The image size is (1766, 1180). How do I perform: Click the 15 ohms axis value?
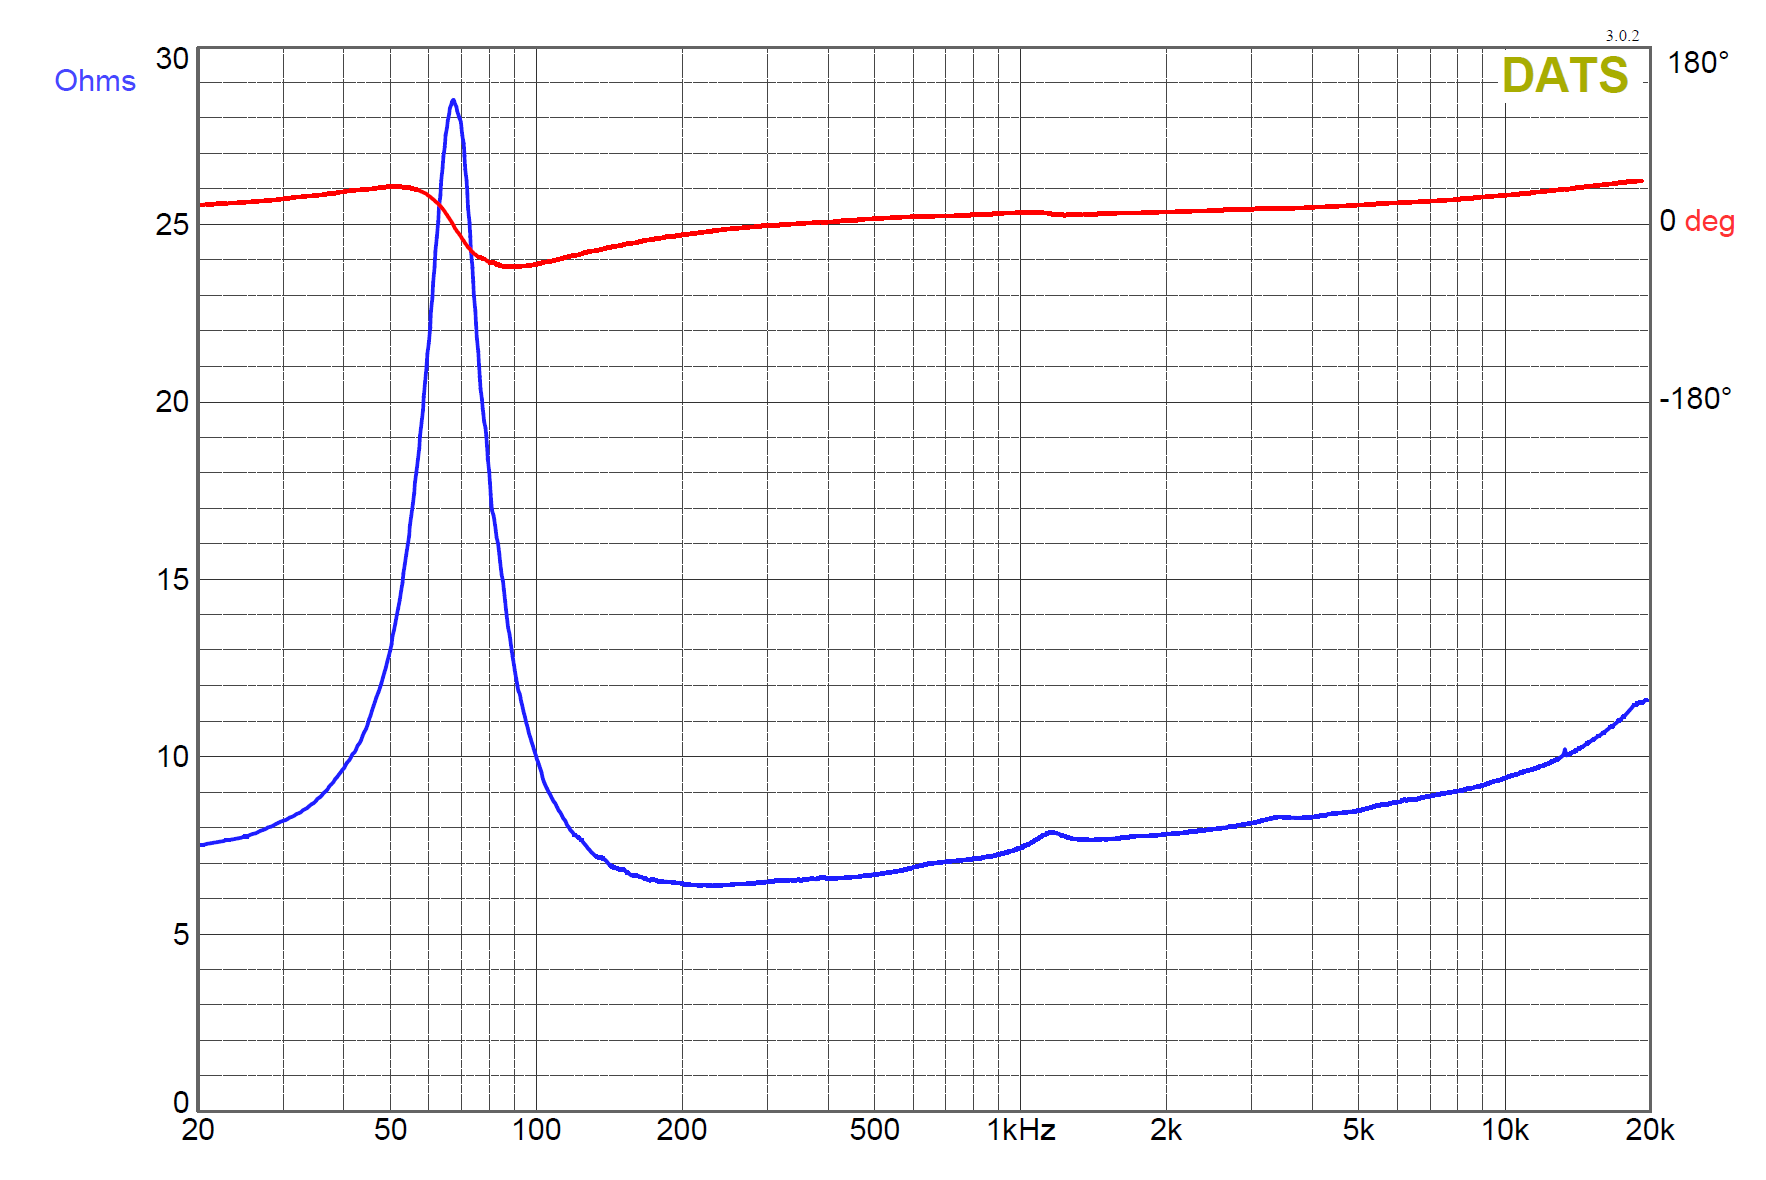pos(172,580)
